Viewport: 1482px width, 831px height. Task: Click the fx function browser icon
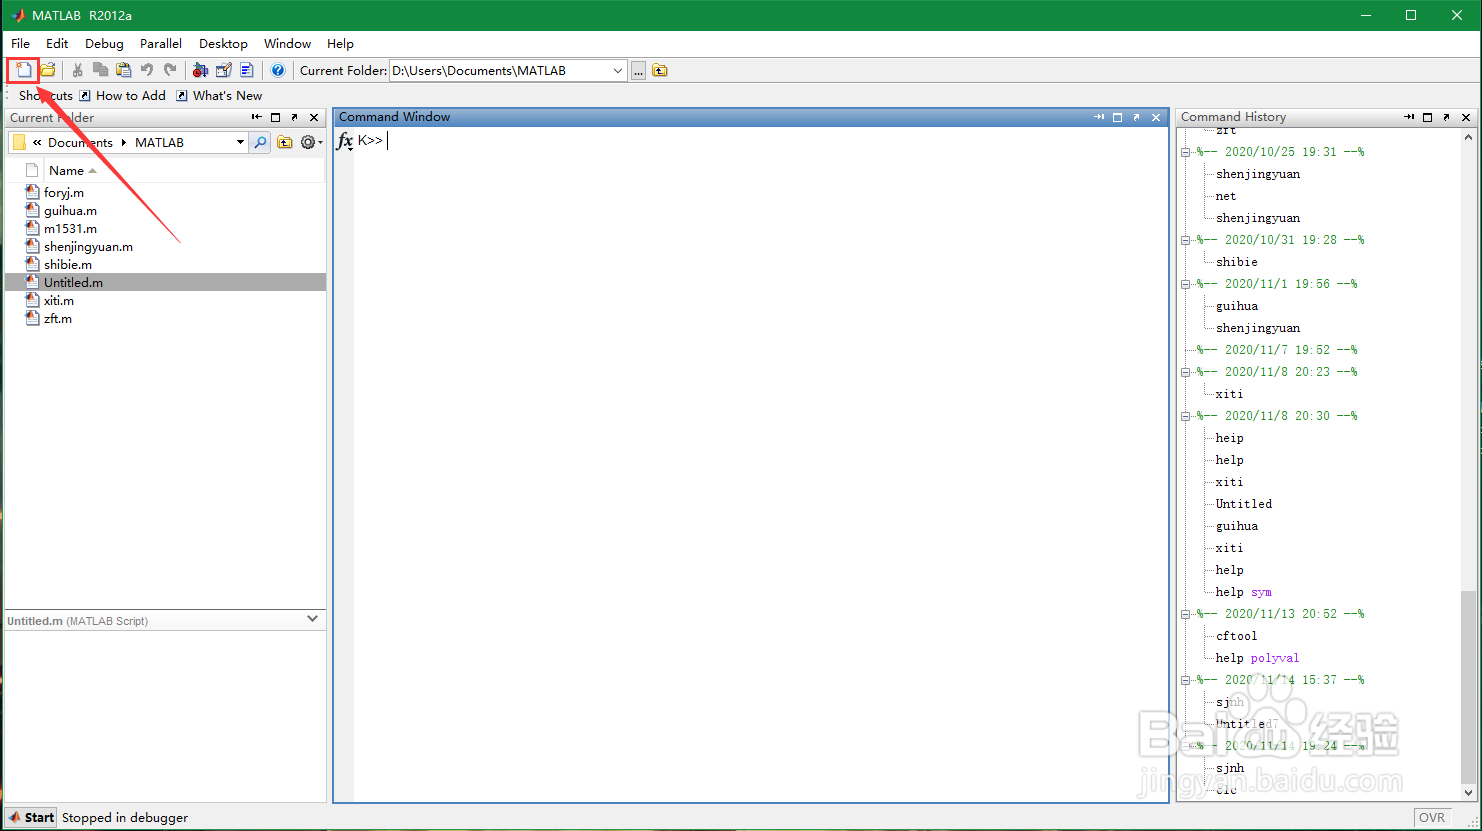(x=345, y=141)
